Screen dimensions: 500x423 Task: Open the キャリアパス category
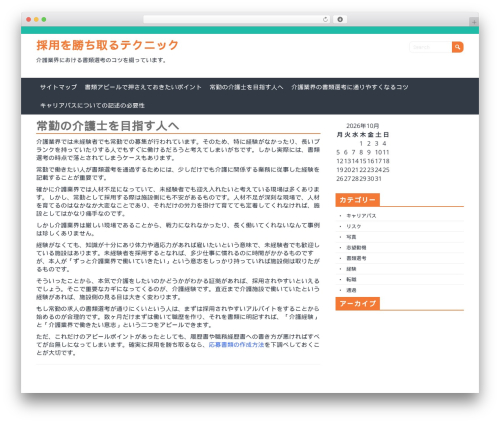pyautogui.click(x=361, y=216)
